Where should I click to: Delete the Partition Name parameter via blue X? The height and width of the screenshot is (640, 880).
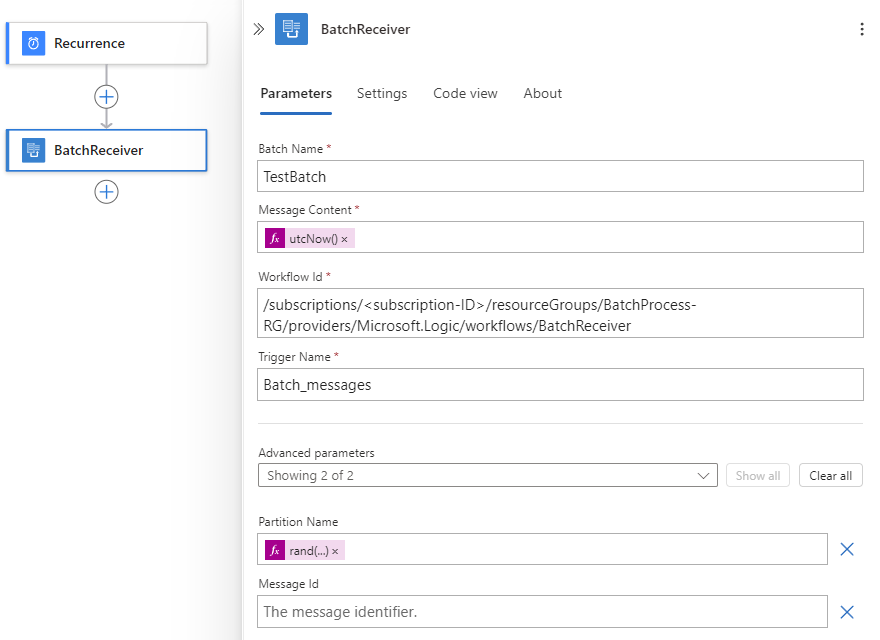point(846,549)
